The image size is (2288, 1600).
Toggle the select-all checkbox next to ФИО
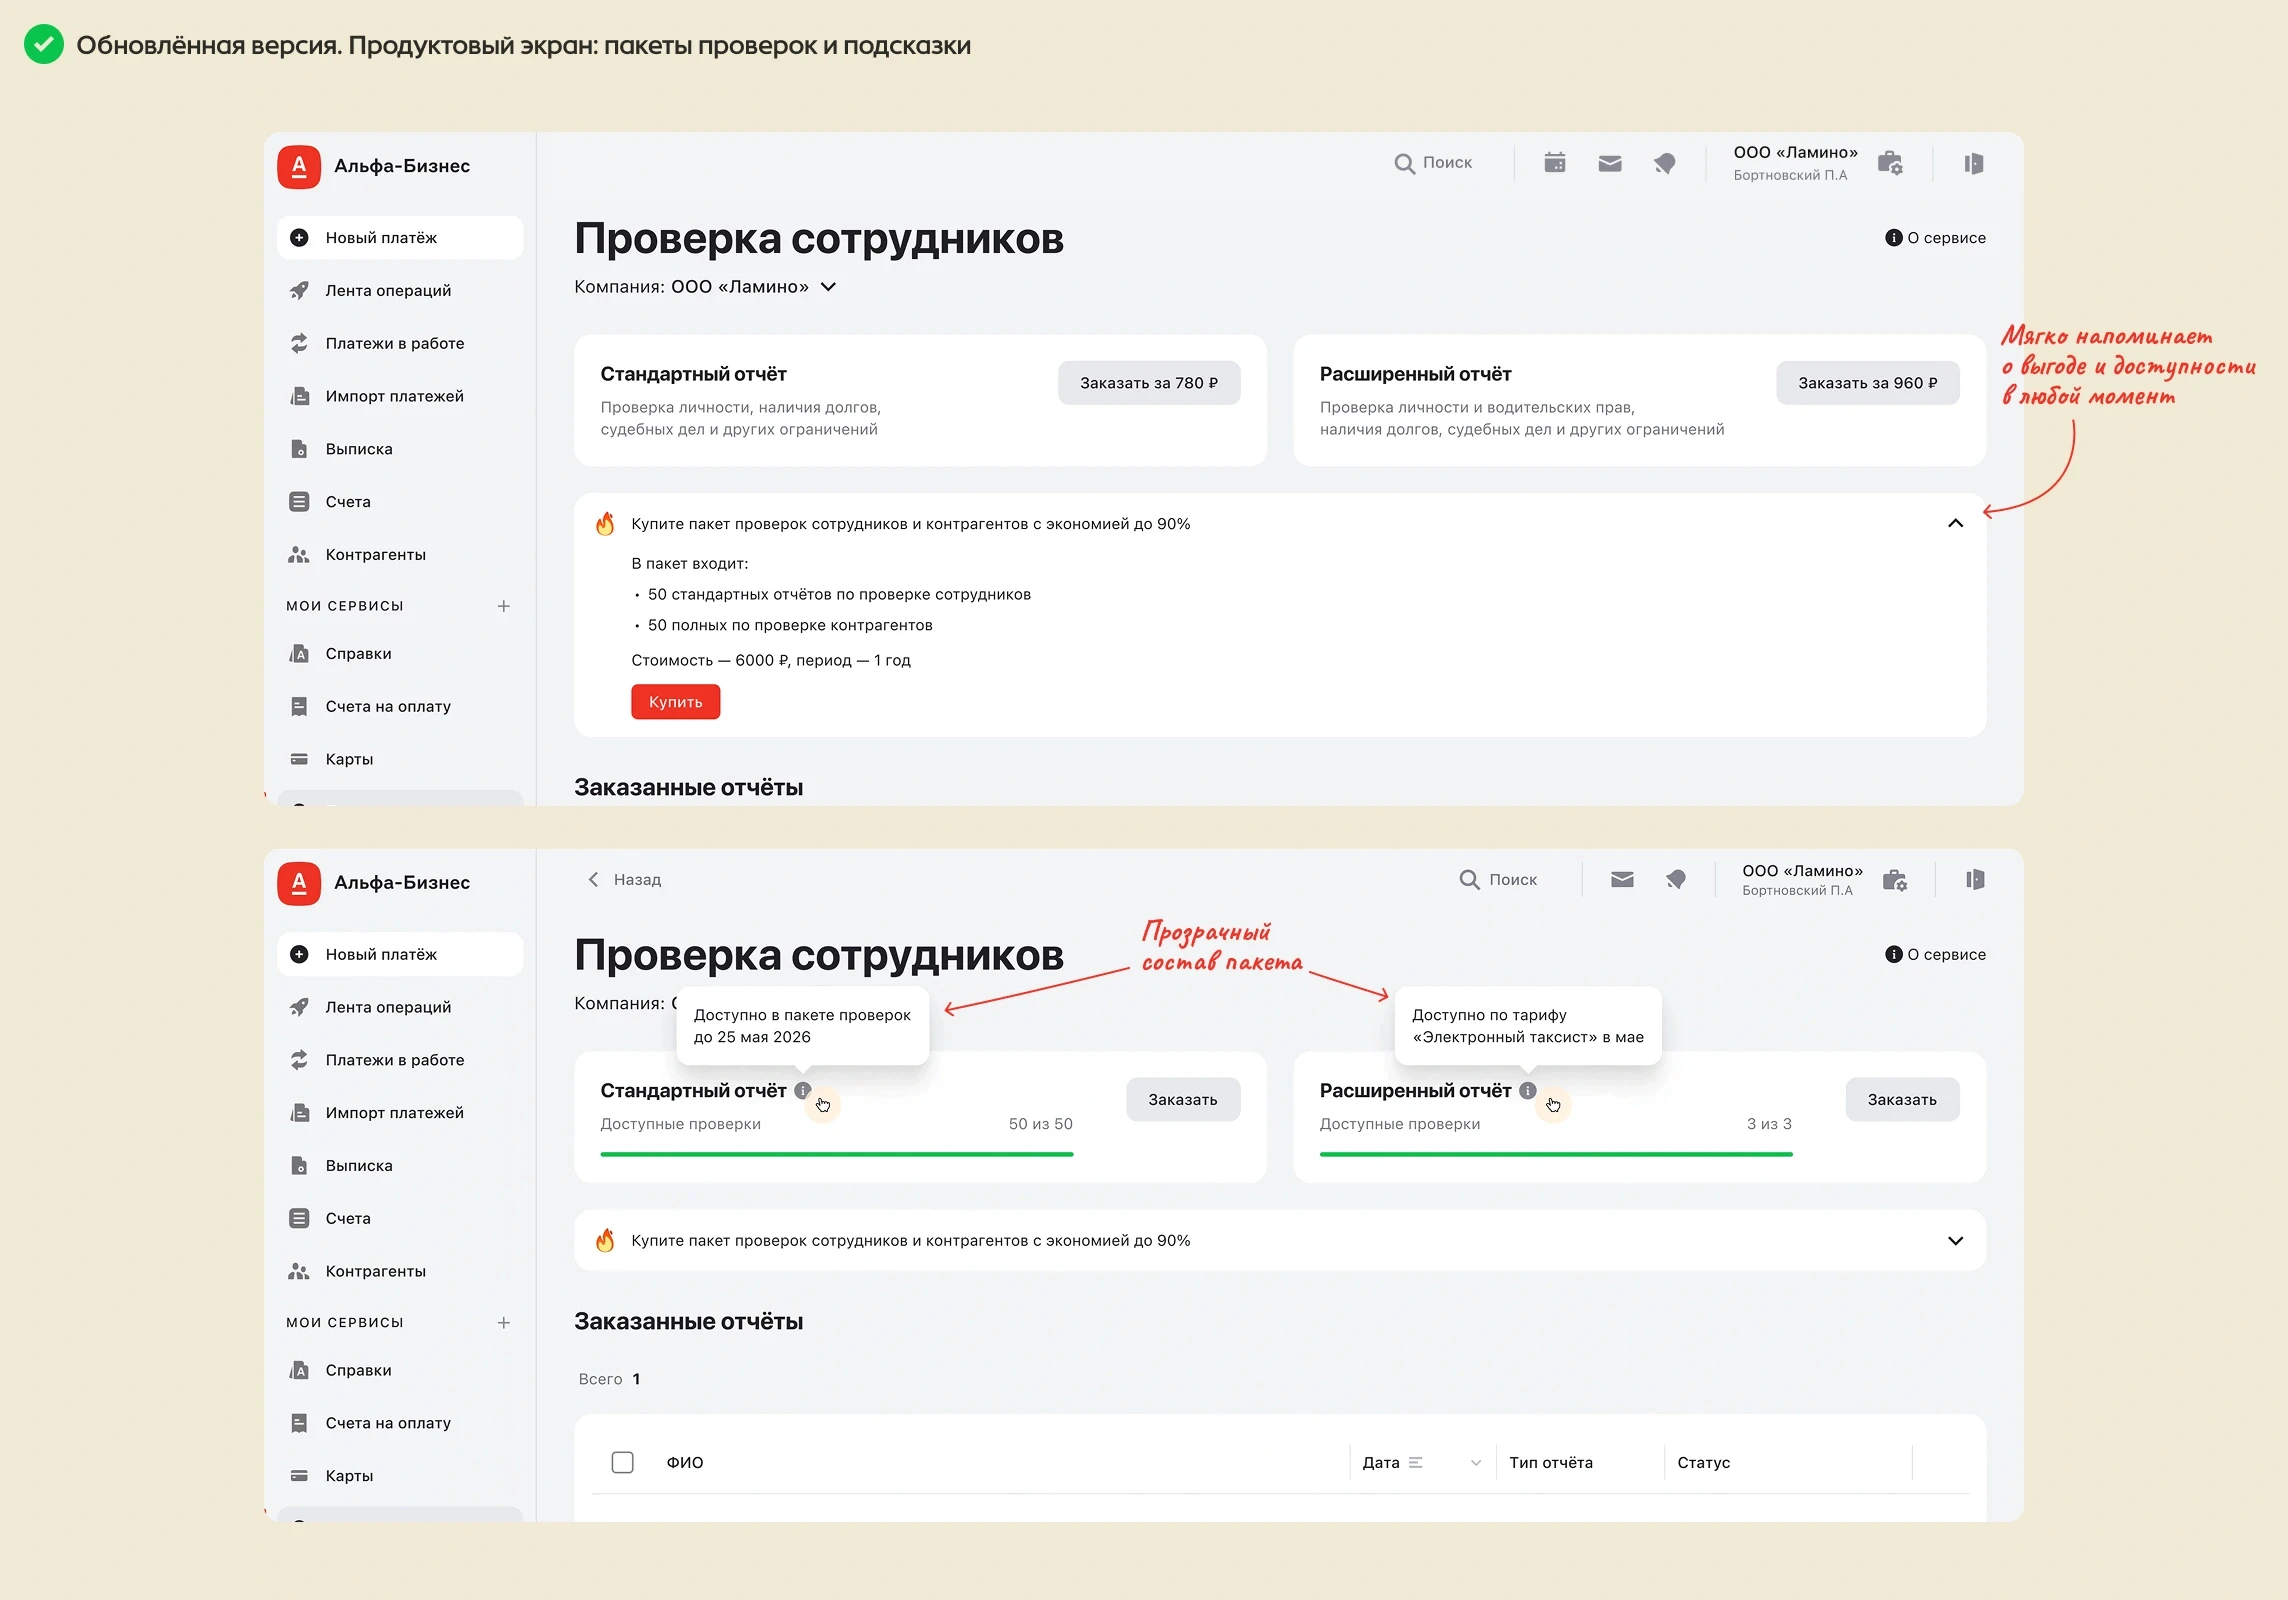622,1462
